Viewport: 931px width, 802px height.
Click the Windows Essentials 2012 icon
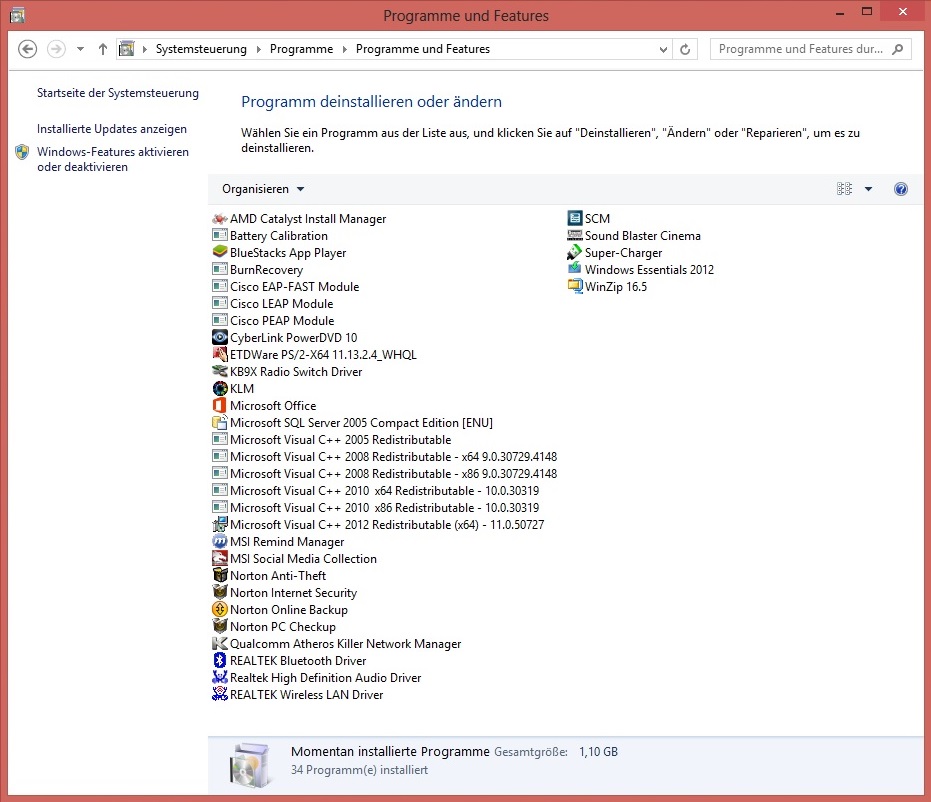tap(575, 270)
